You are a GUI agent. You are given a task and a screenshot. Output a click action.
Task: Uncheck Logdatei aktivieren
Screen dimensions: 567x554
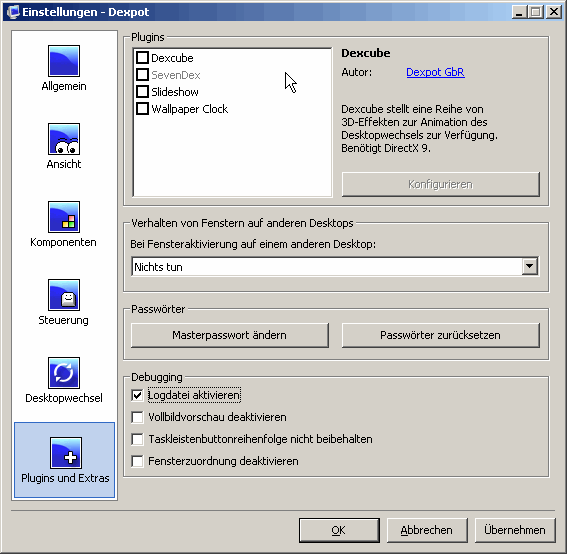tap(137, 395)
